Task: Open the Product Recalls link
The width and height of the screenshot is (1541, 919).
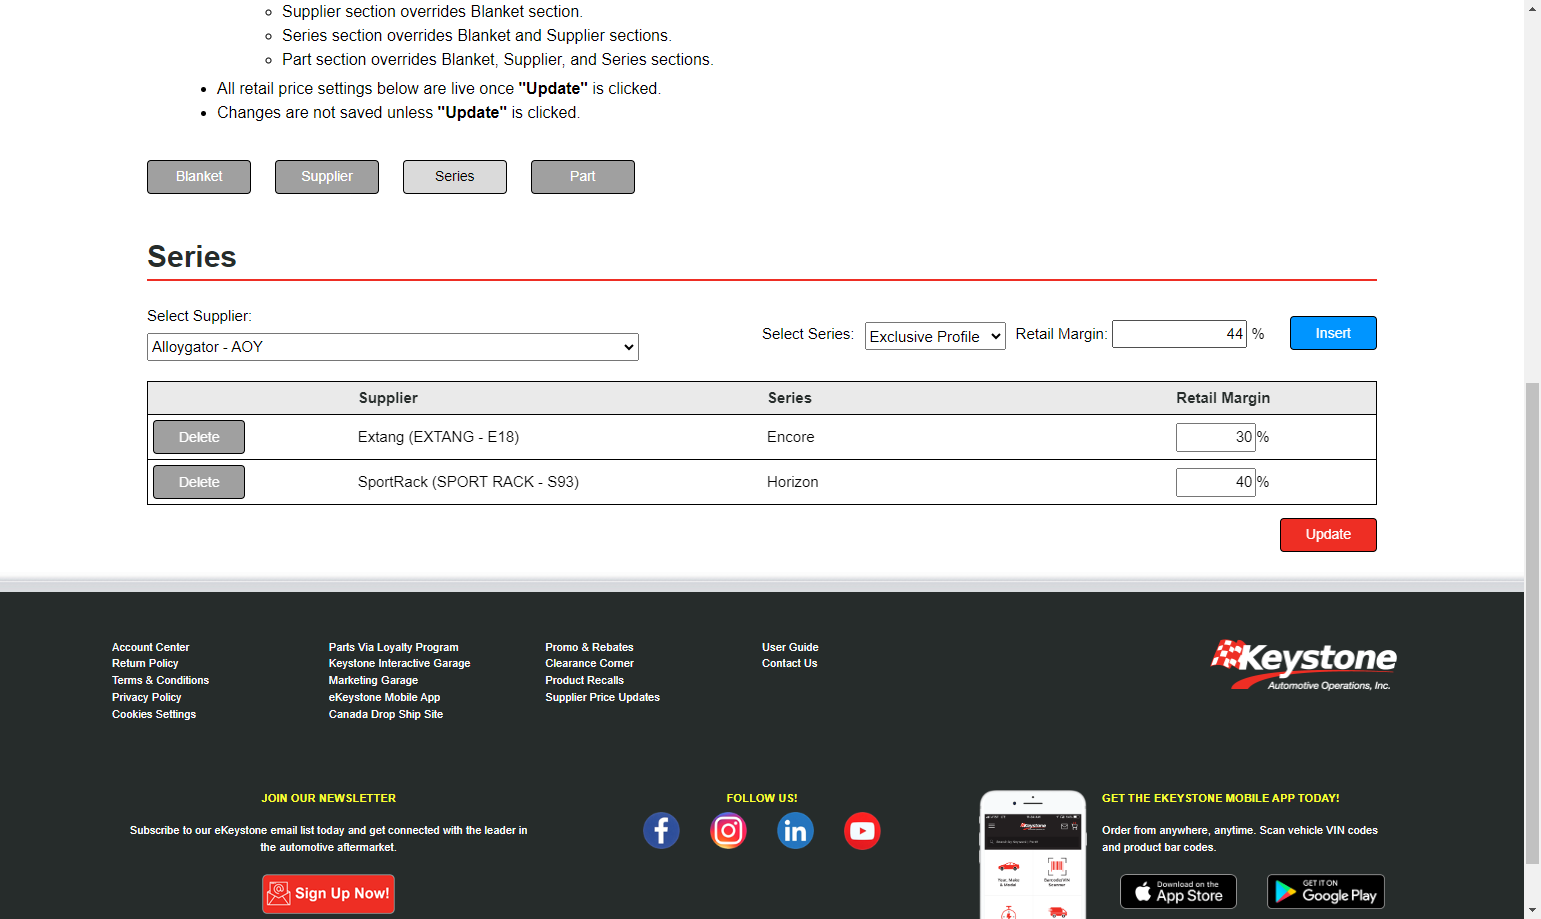Action: tap(584, 680)
